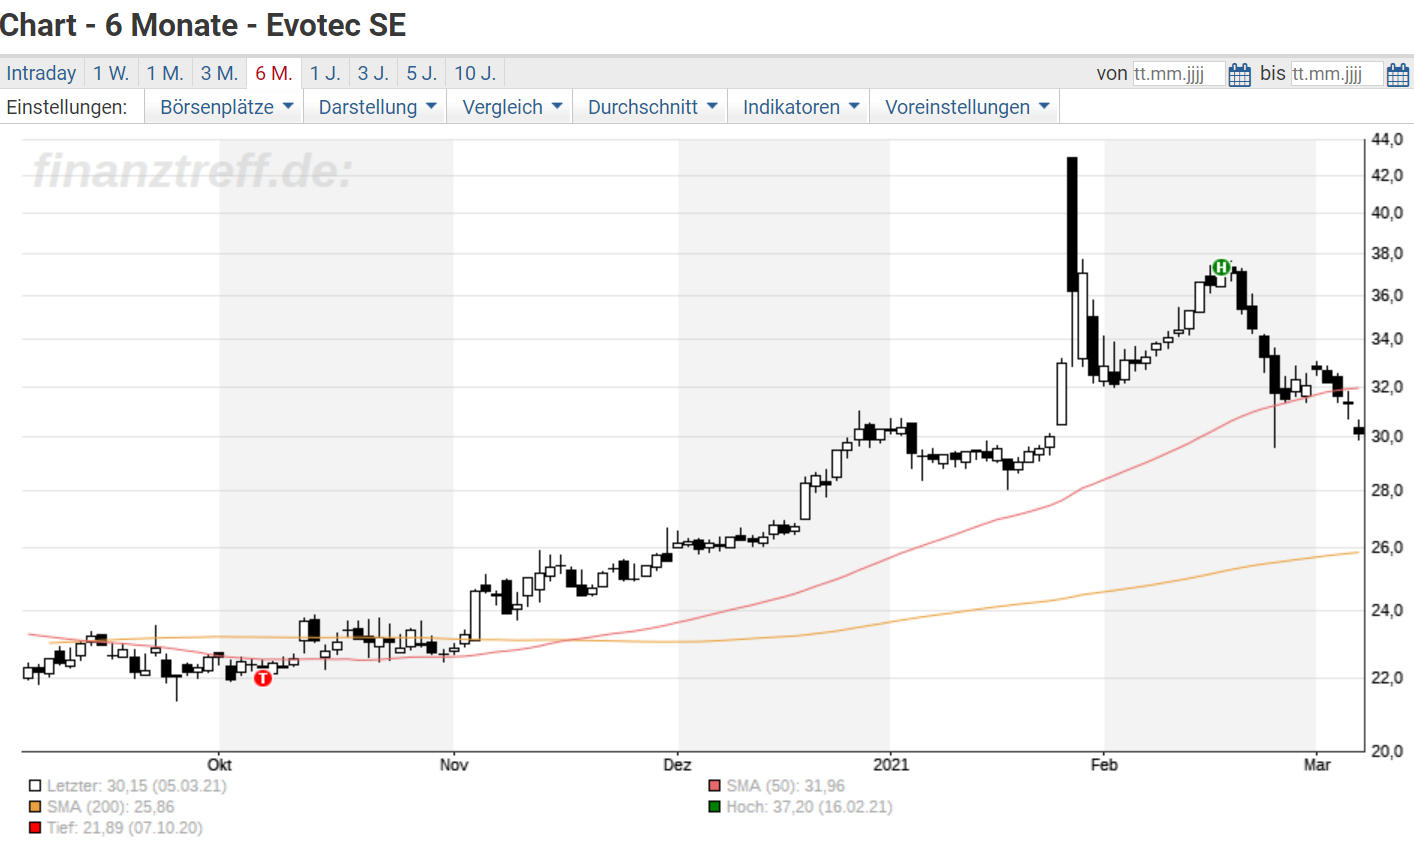Expand the Voreinstellungen dropdown
1414x842 pixels.
click(966, 107)
